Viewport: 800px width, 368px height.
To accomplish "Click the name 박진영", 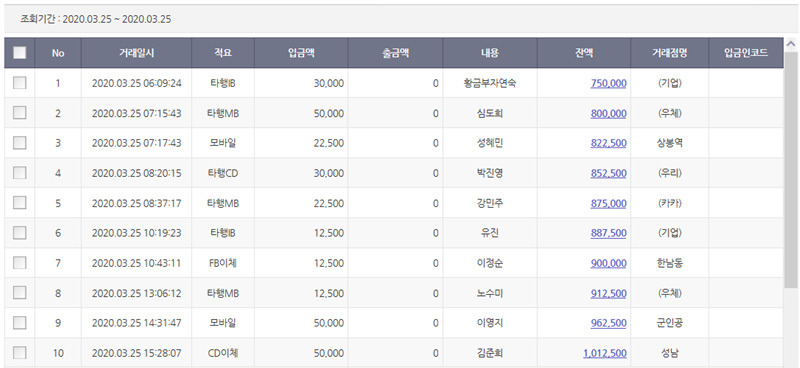I will 490,173.
